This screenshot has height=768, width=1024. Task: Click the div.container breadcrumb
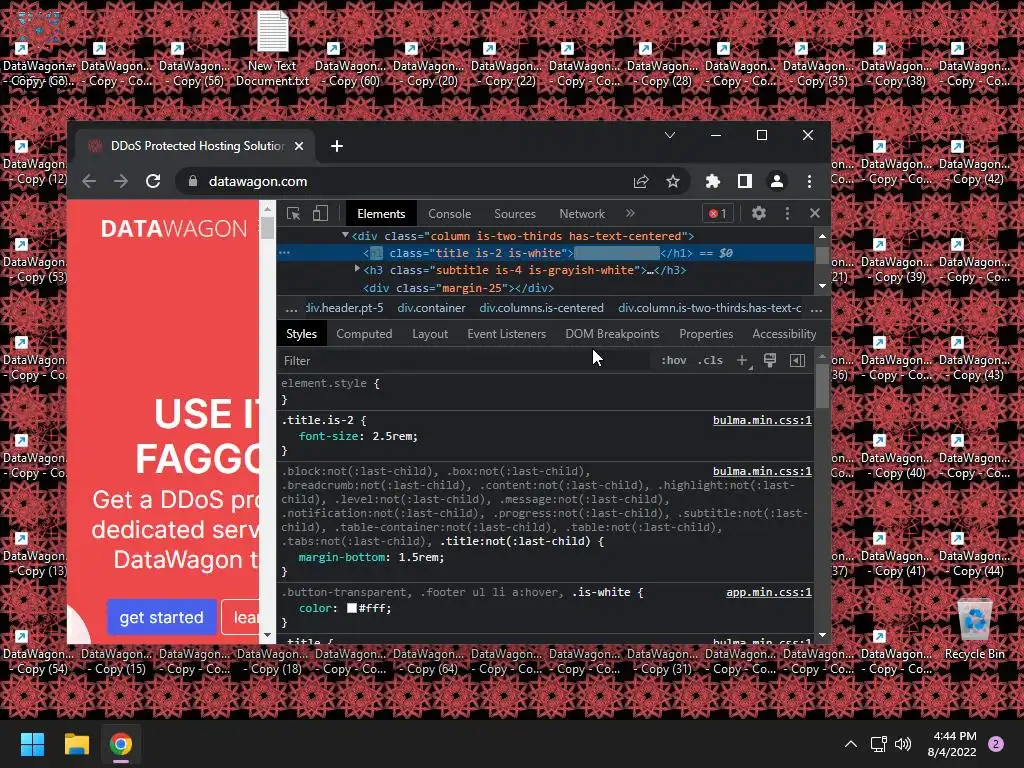[432, 308]
